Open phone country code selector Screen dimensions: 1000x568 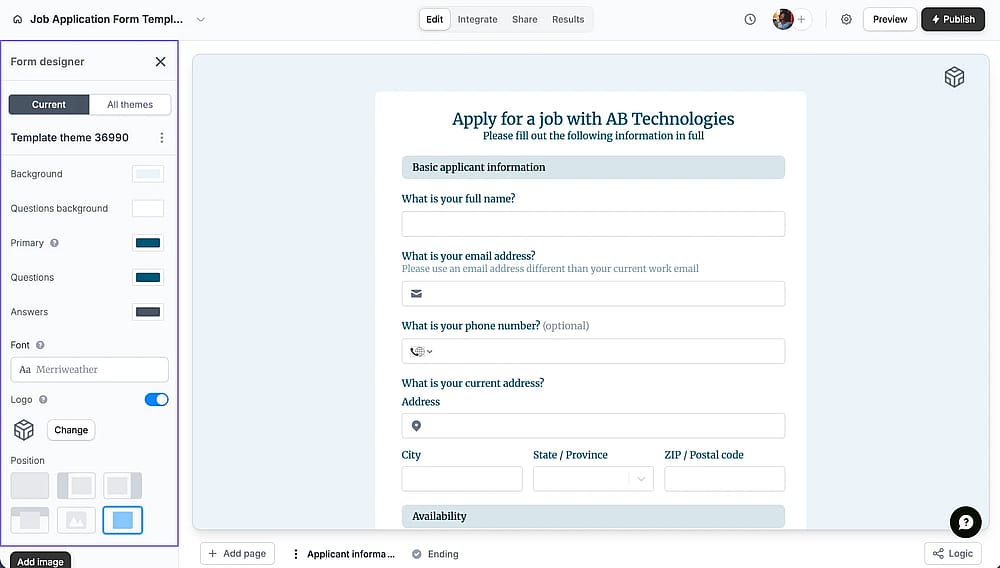coord(421,351)
